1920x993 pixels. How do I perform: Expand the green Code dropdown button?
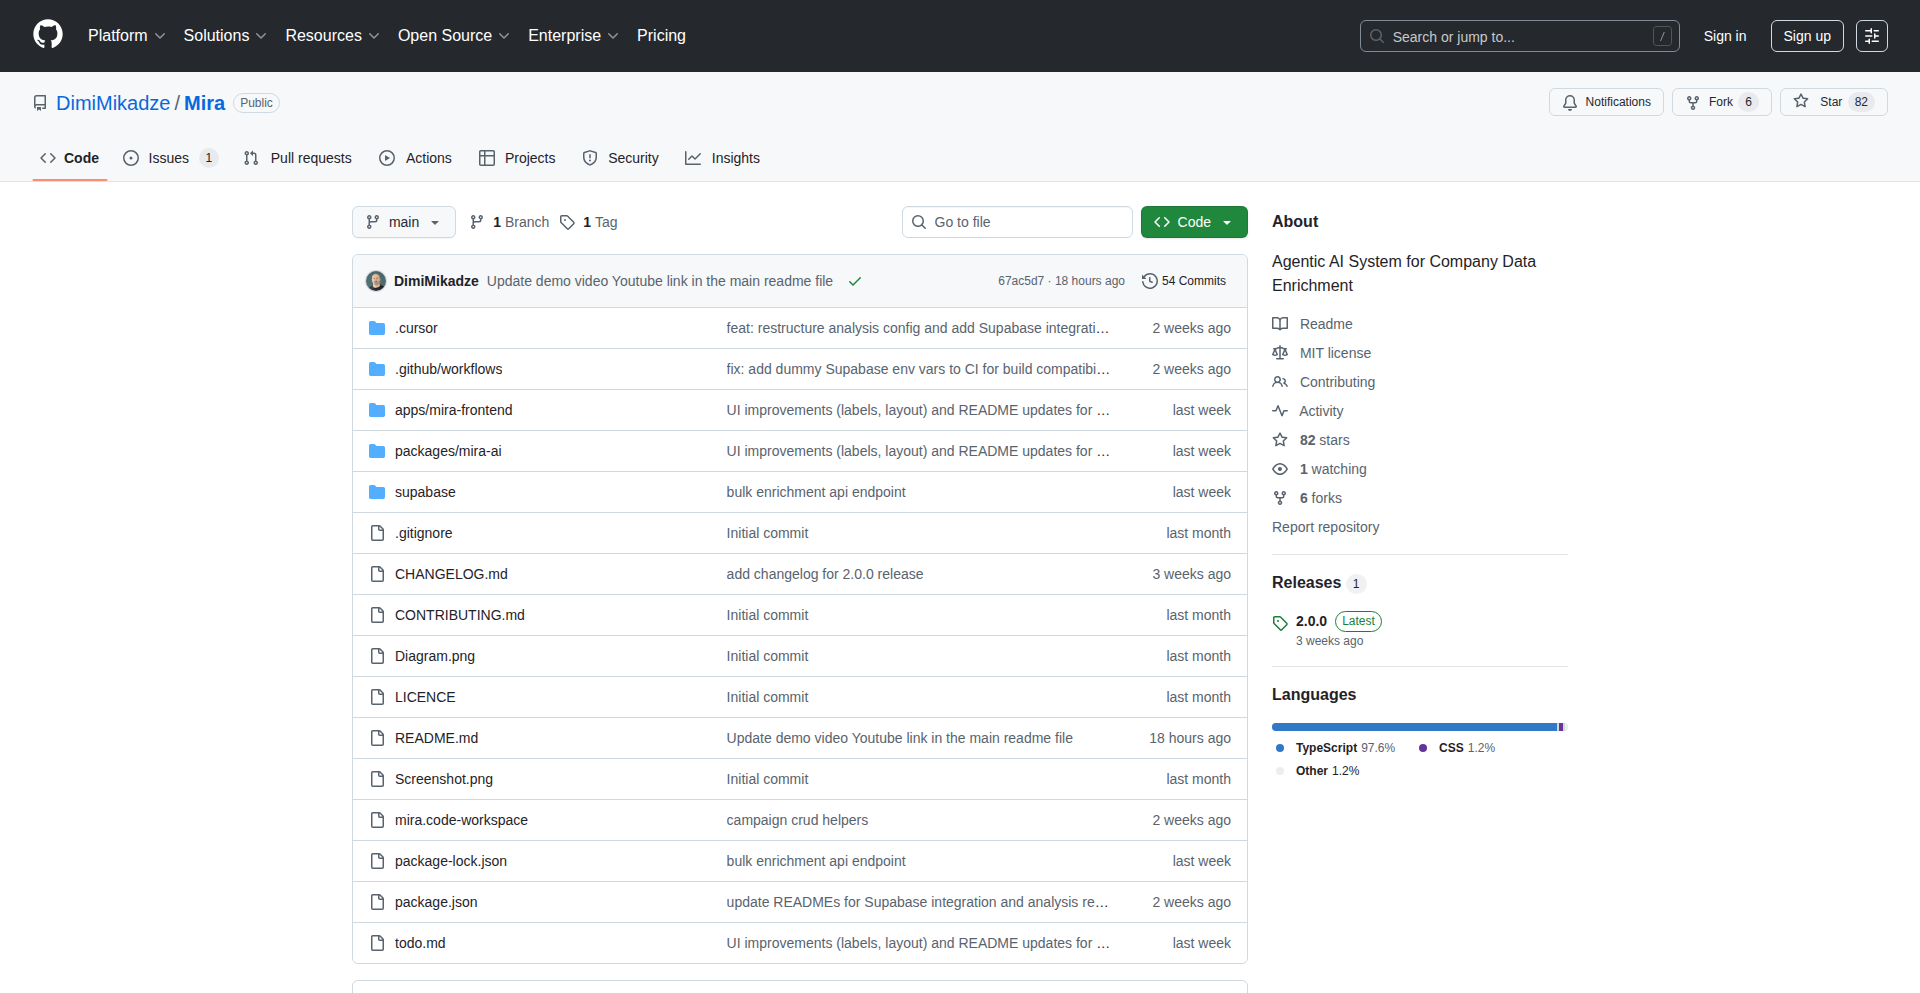pyautogui.click(x=1193, y=222)
